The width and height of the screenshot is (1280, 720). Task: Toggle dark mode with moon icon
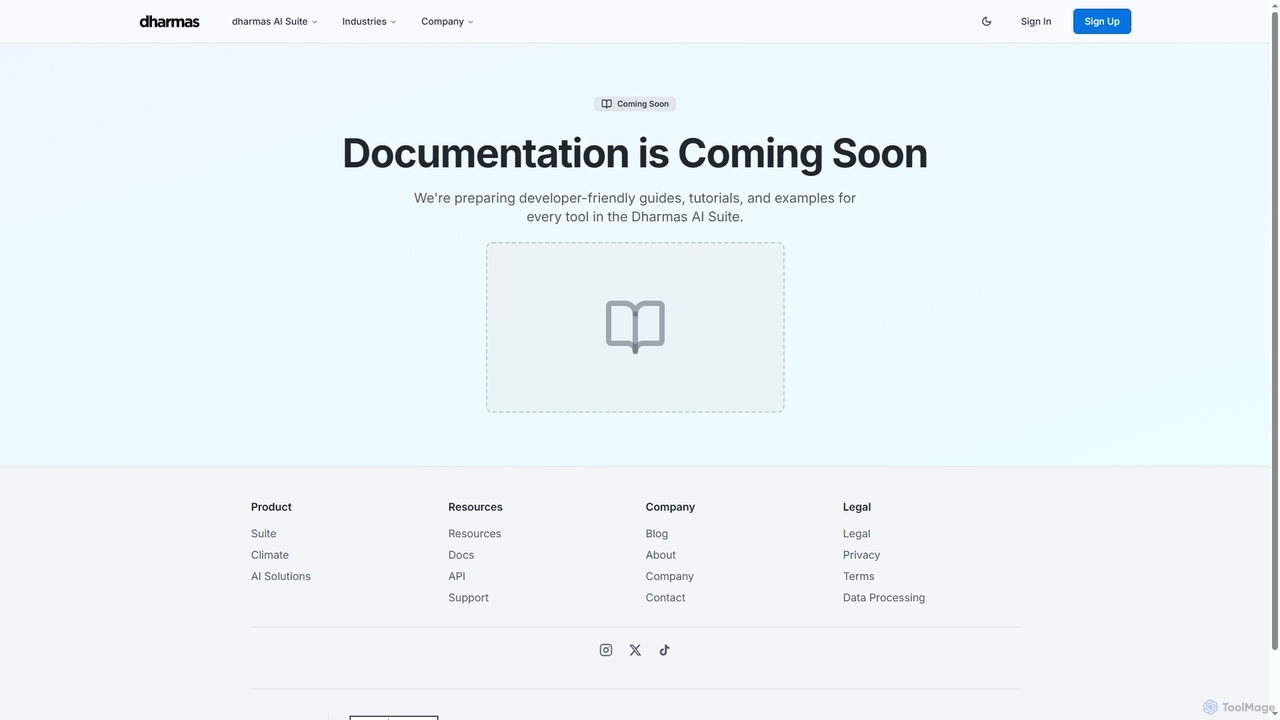[986, 21]
